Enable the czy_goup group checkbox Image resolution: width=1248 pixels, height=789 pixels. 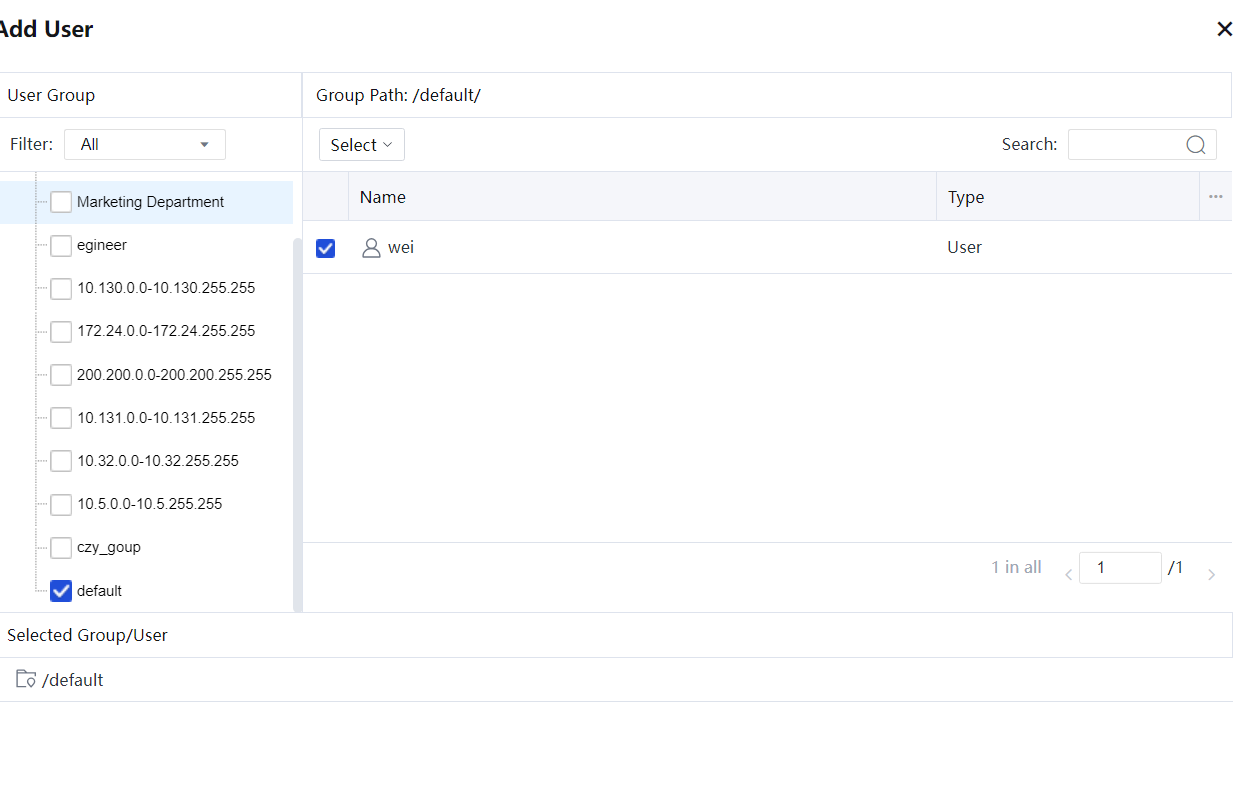[x=61, y=548]
